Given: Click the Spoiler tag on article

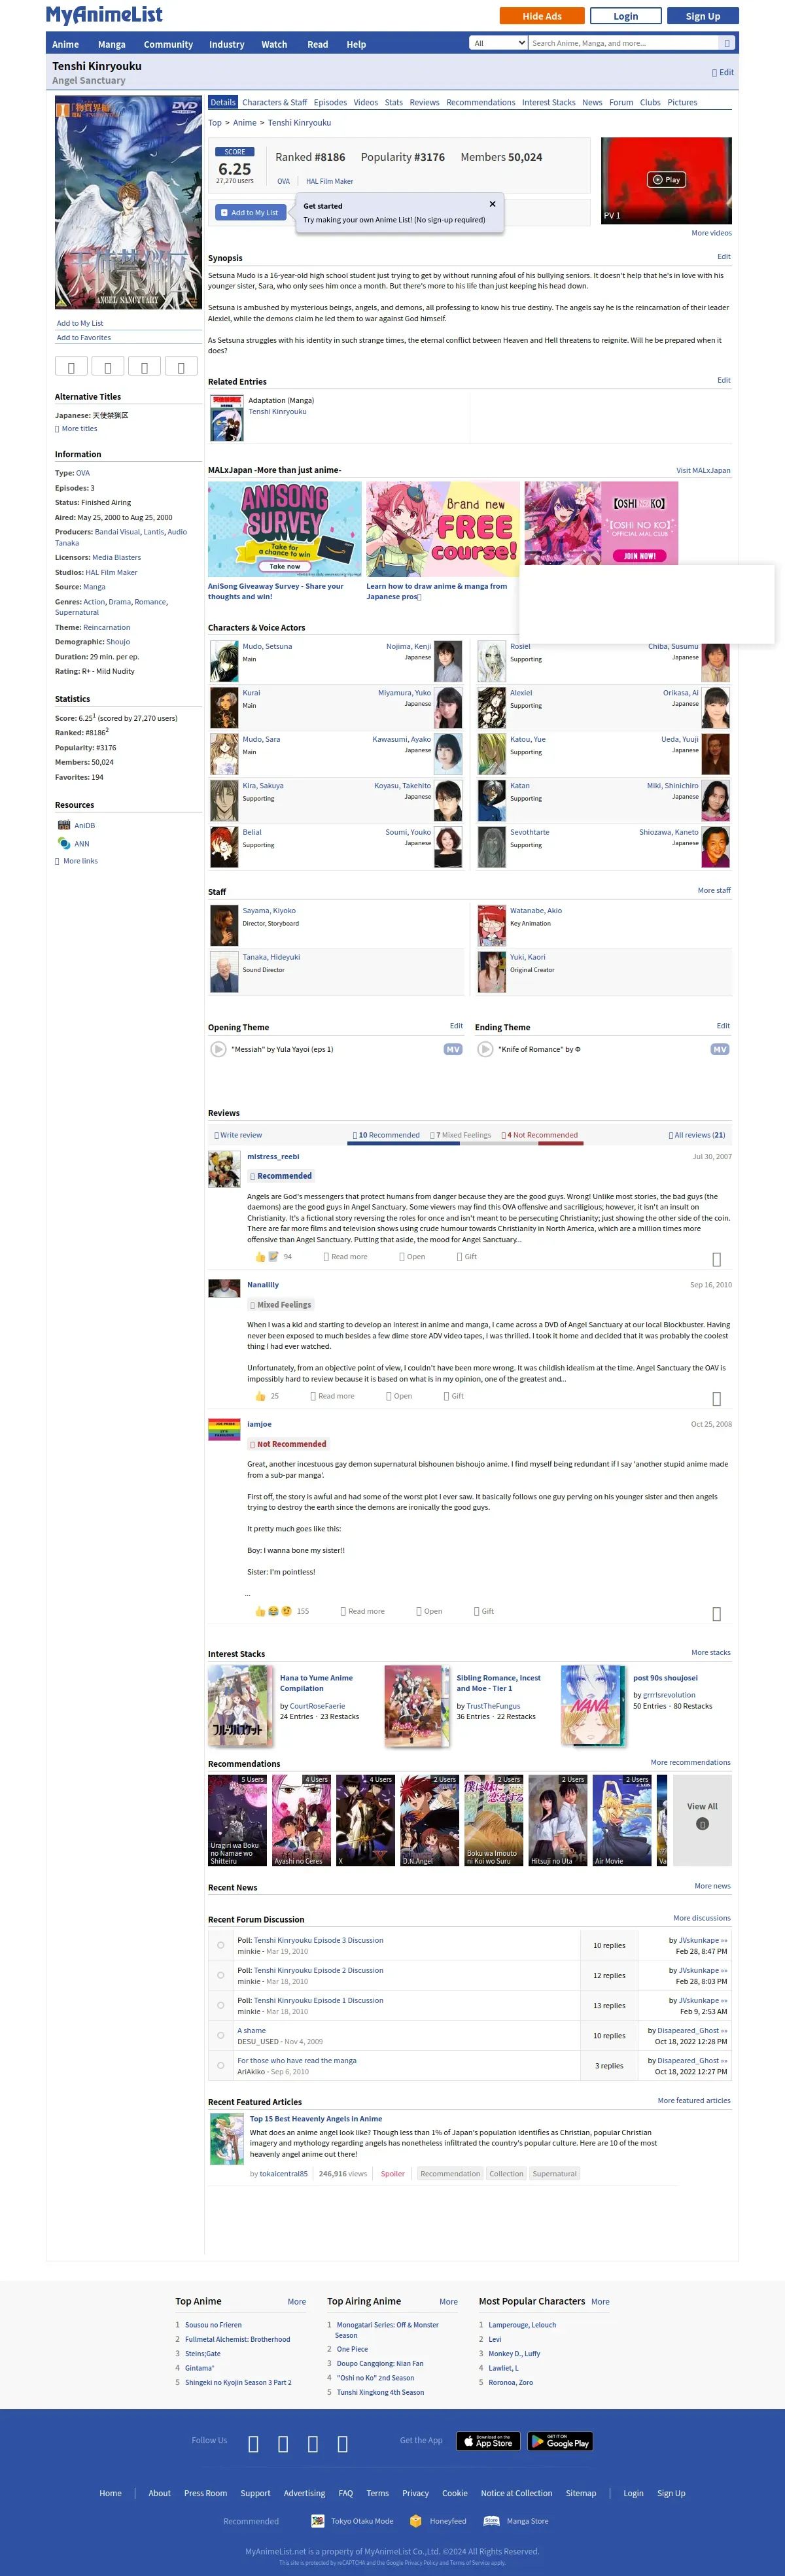Looking at the screenshot, I should click(393, 2174).
